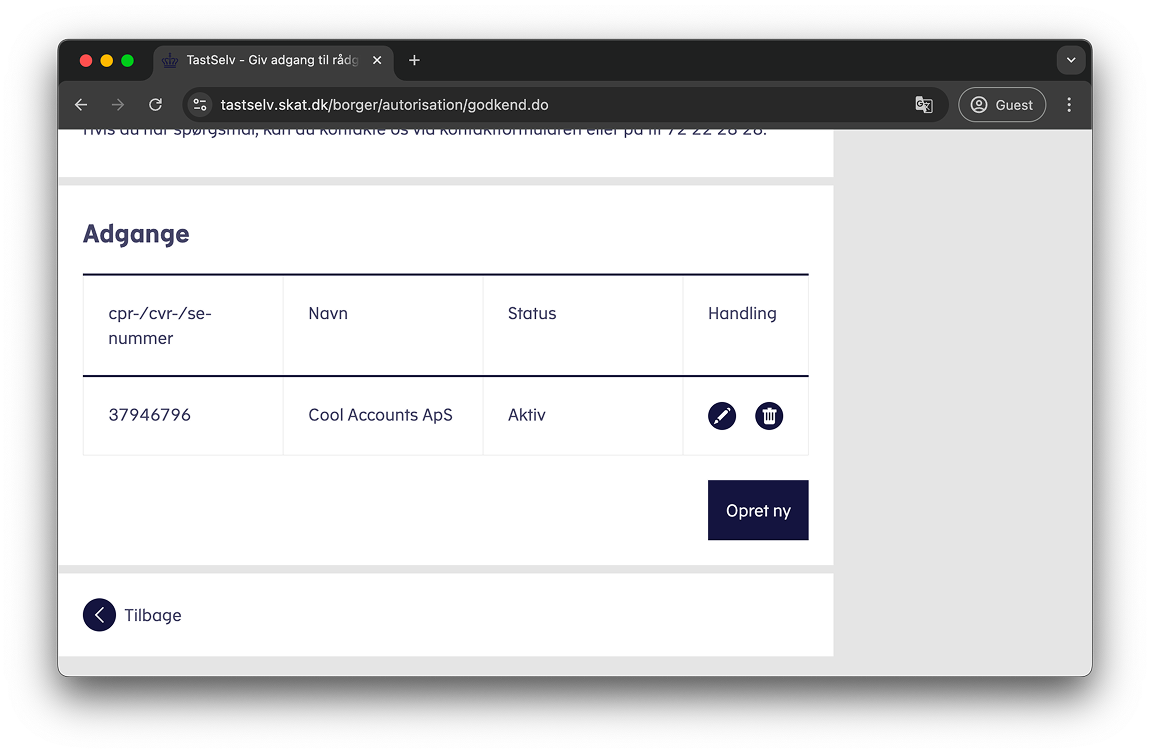
Task: View site information for tastselv.skat.dk
Action: (x=200, y=105)
